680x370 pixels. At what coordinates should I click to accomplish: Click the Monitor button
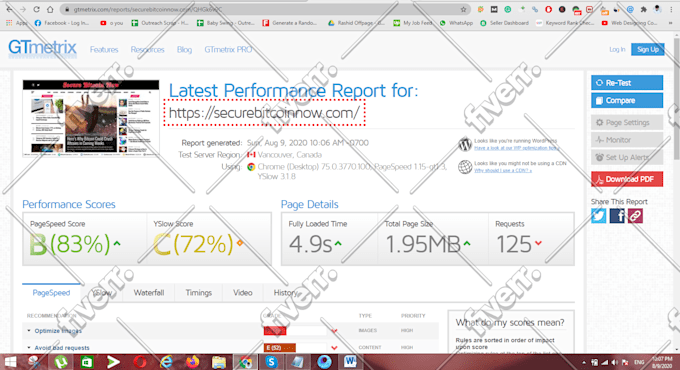coord(627,140)
